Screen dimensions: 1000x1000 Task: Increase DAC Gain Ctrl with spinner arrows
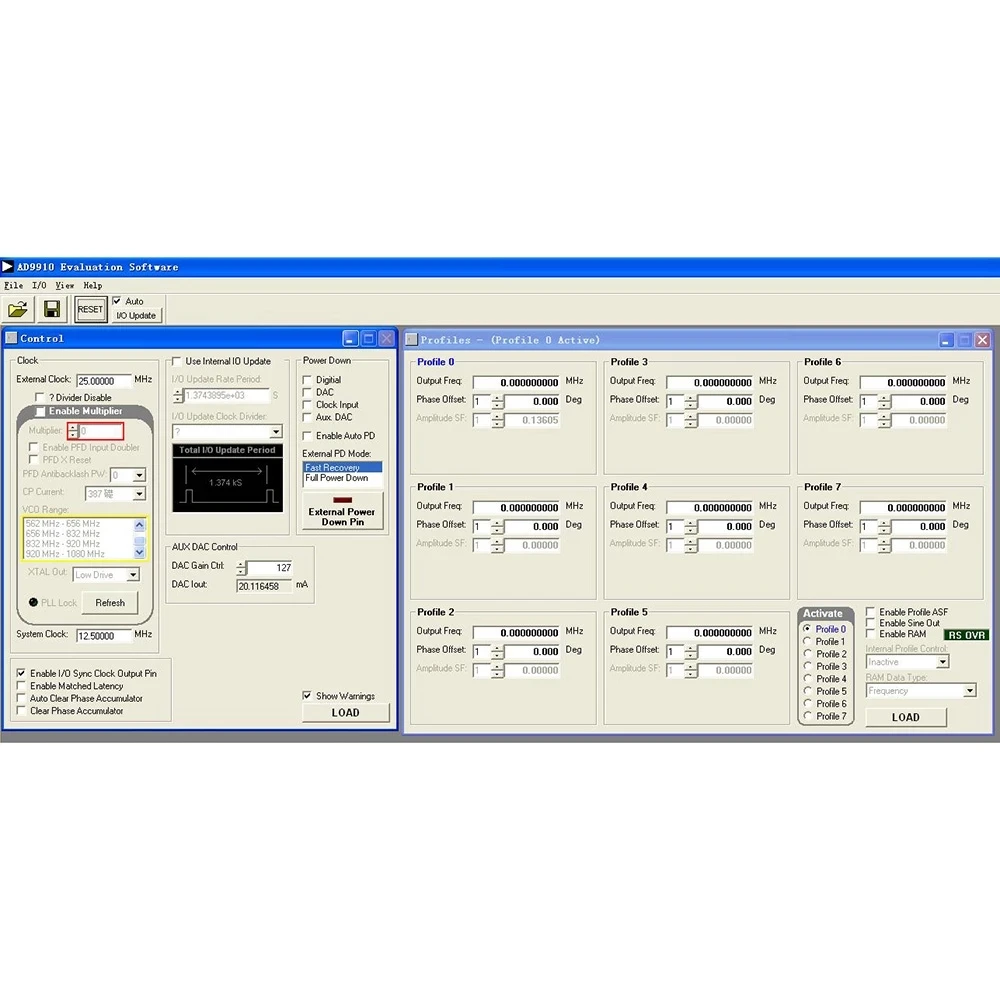coord(241,564)
